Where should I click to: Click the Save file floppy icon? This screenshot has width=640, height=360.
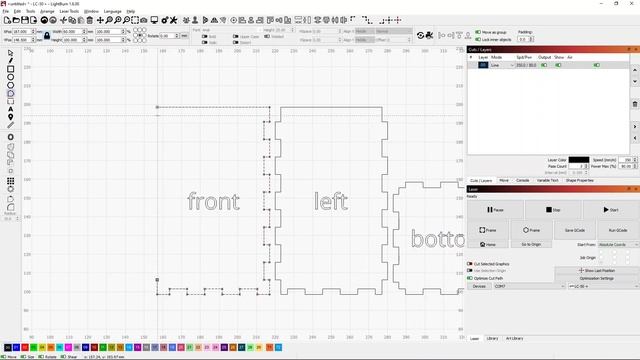pos(24,20)
